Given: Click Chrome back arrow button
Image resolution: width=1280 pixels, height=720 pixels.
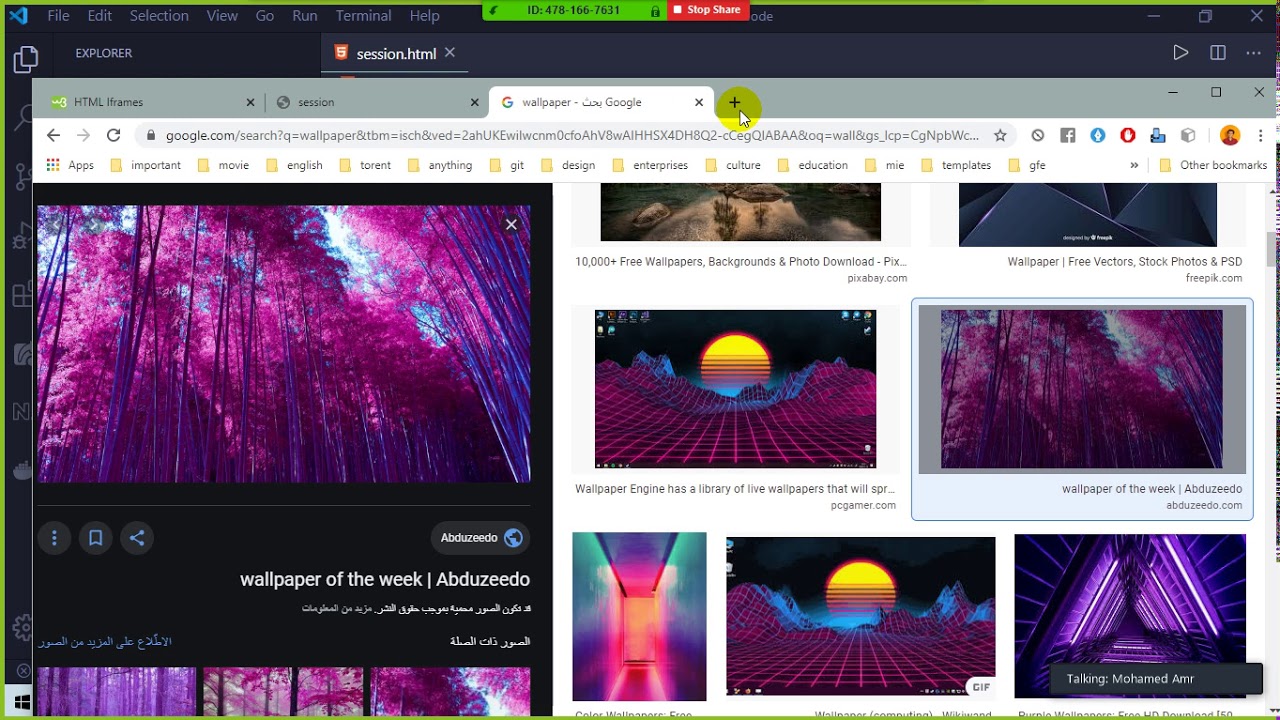Looking at the screenshot, I should (x=53, y=135).
